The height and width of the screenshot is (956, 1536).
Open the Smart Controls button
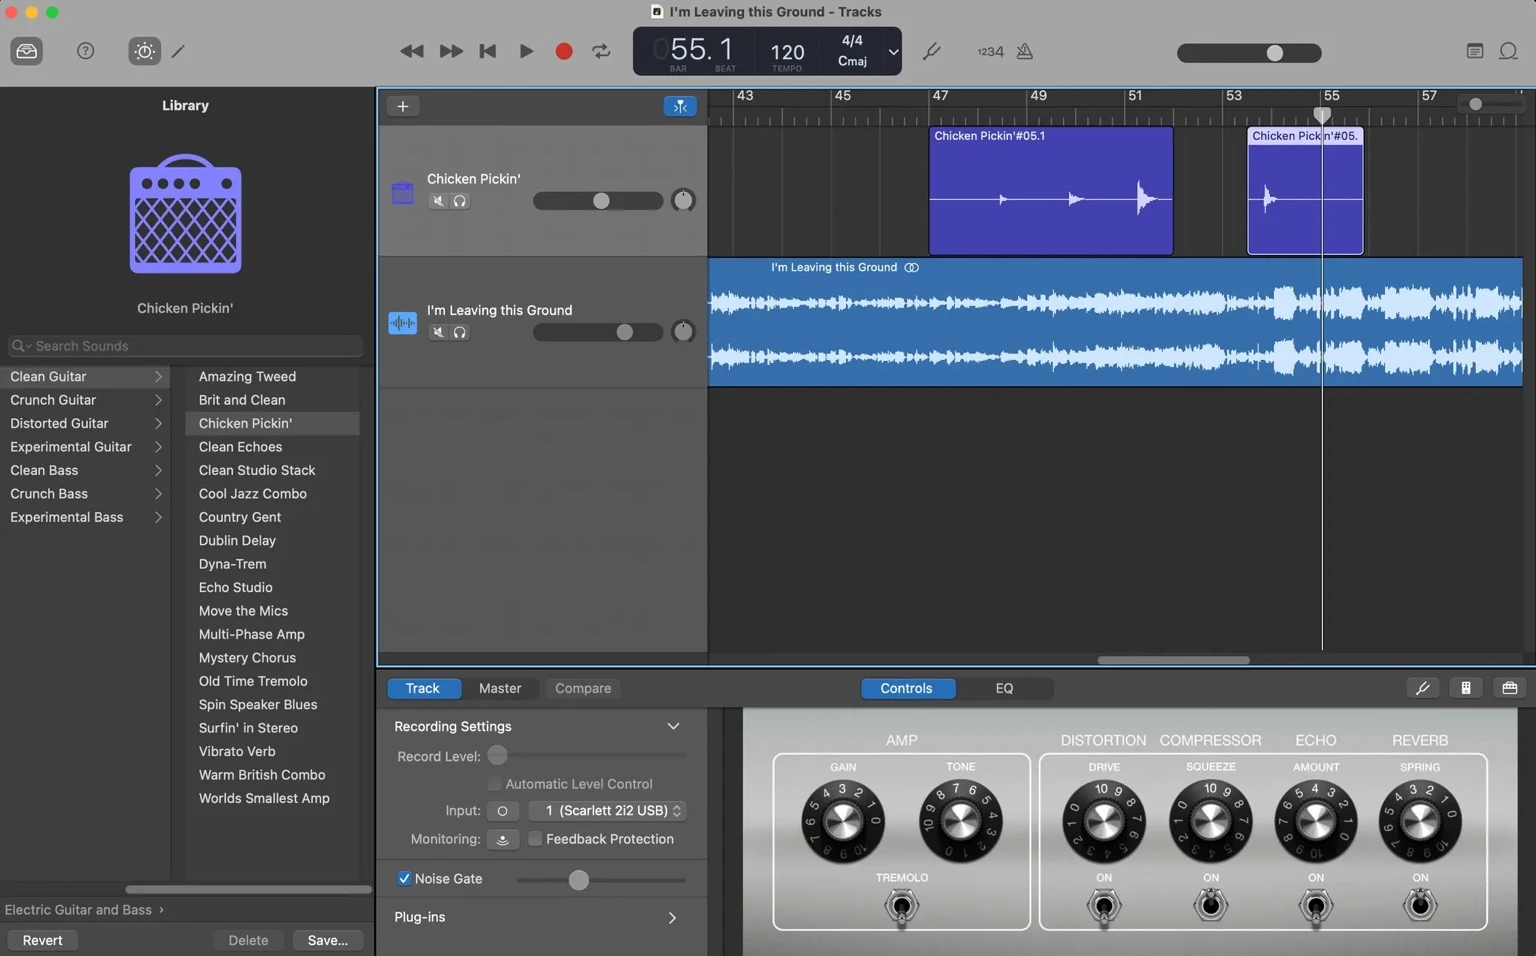point(145,51)
